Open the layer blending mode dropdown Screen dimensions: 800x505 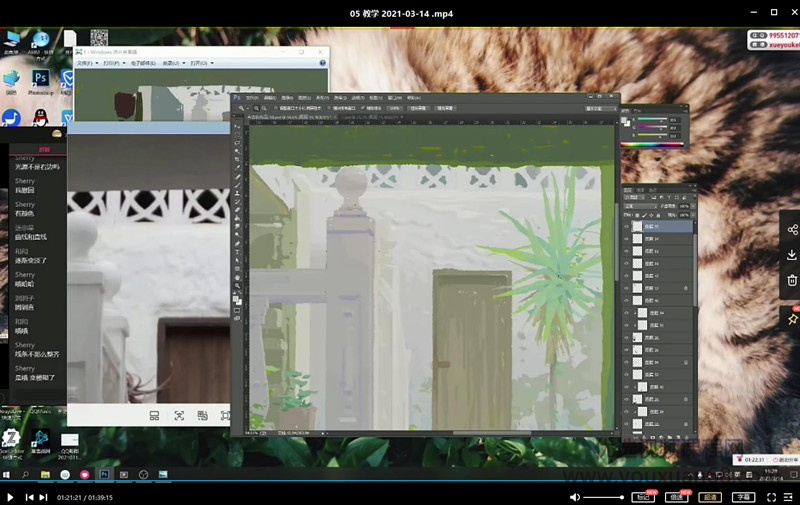640,206
